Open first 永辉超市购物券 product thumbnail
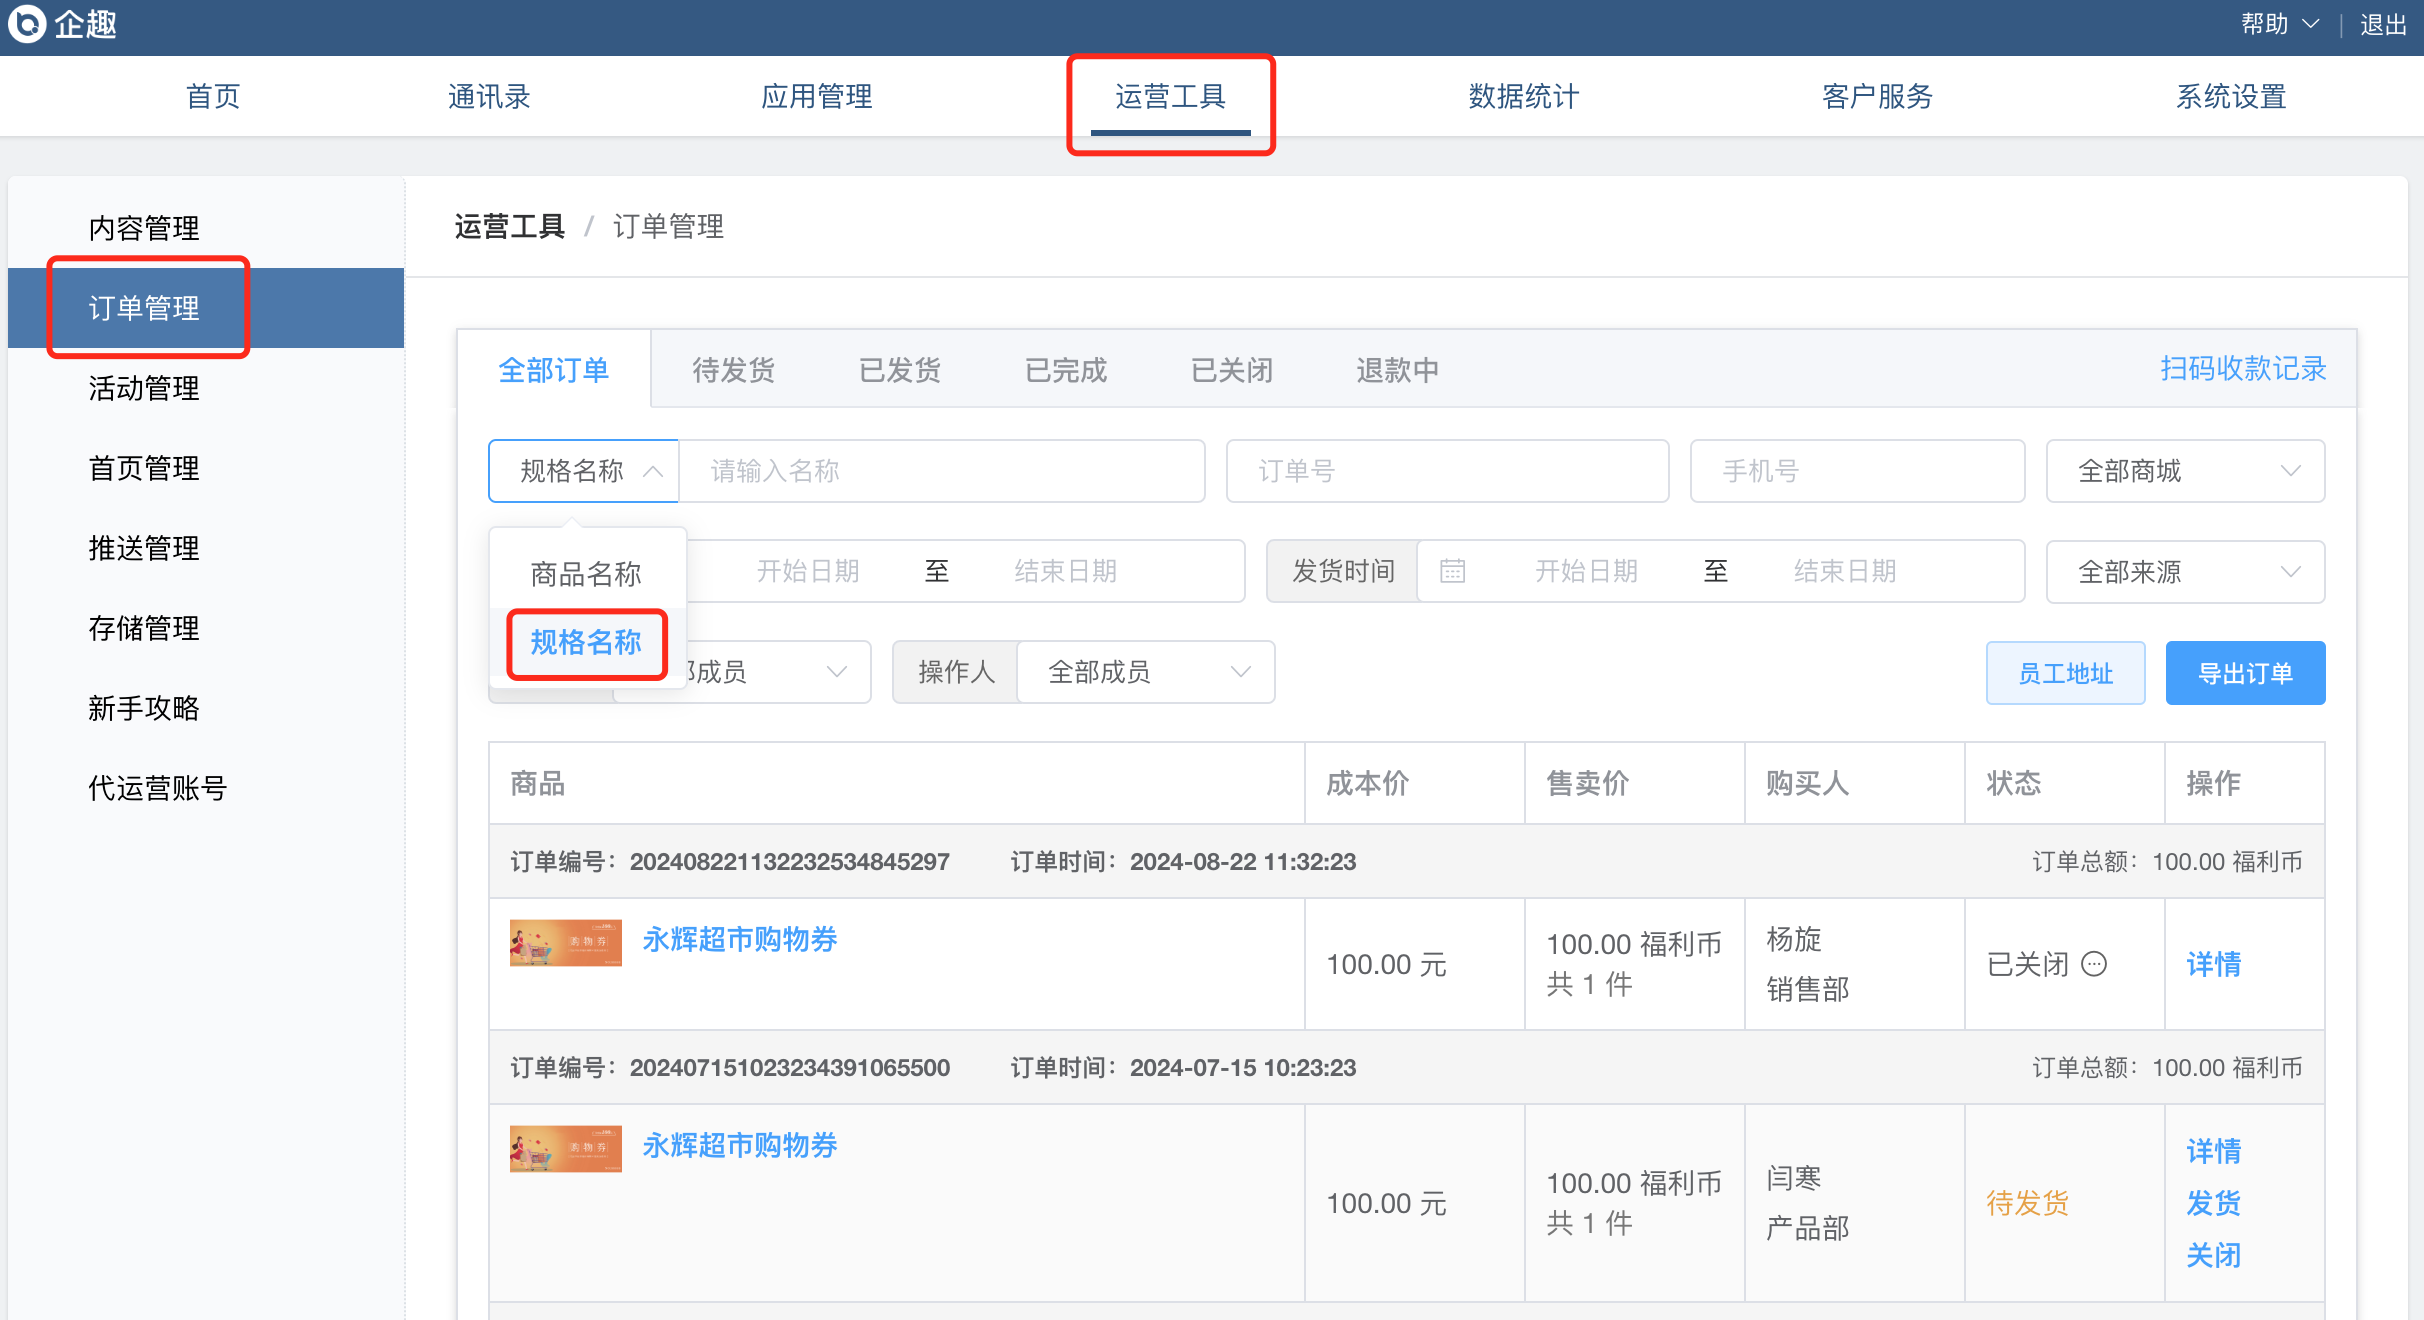2424x1320 pixels. [x=565, y=942]
